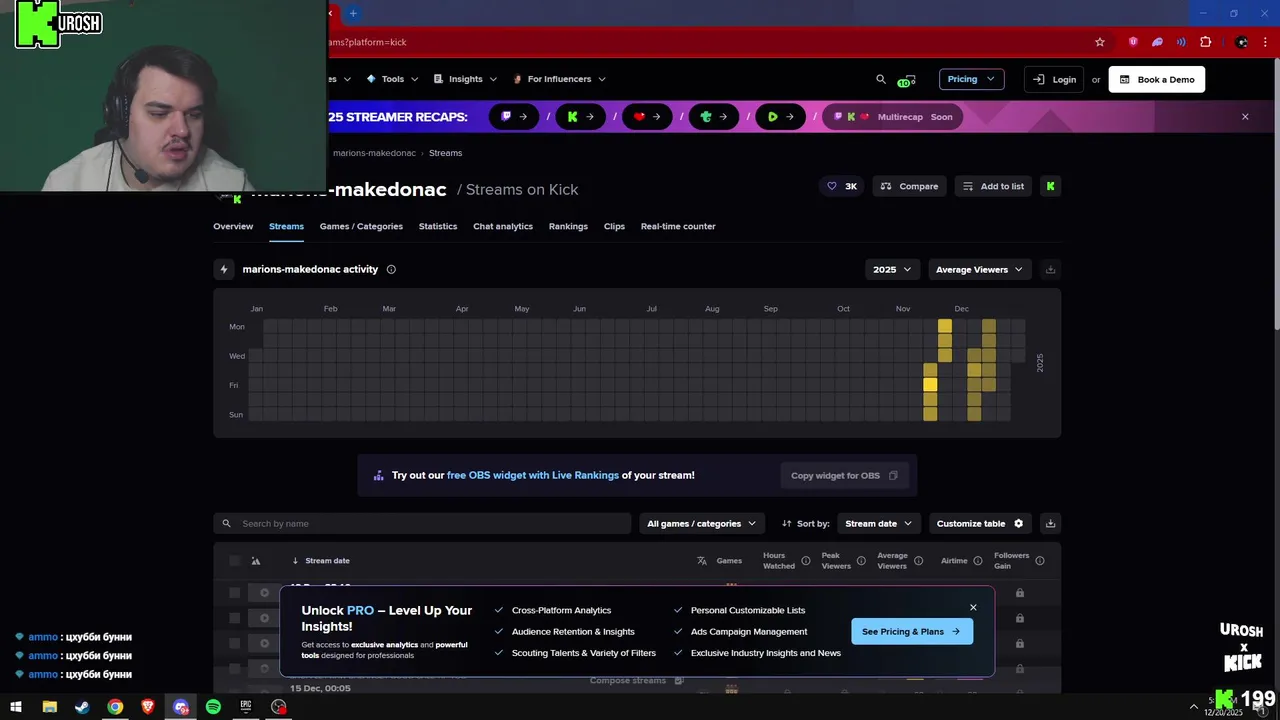
Task: Click the Compare button
Action: [910, 186]
